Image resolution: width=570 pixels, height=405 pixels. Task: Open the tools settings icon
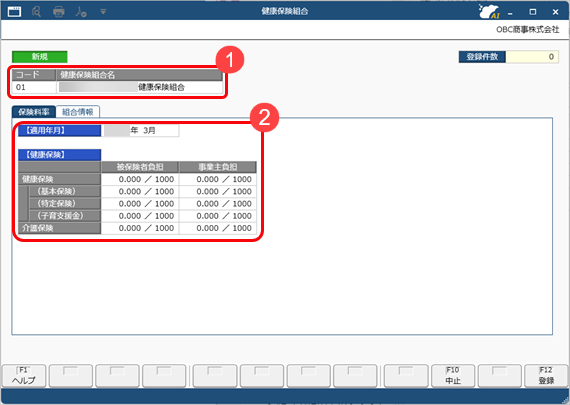81,12
